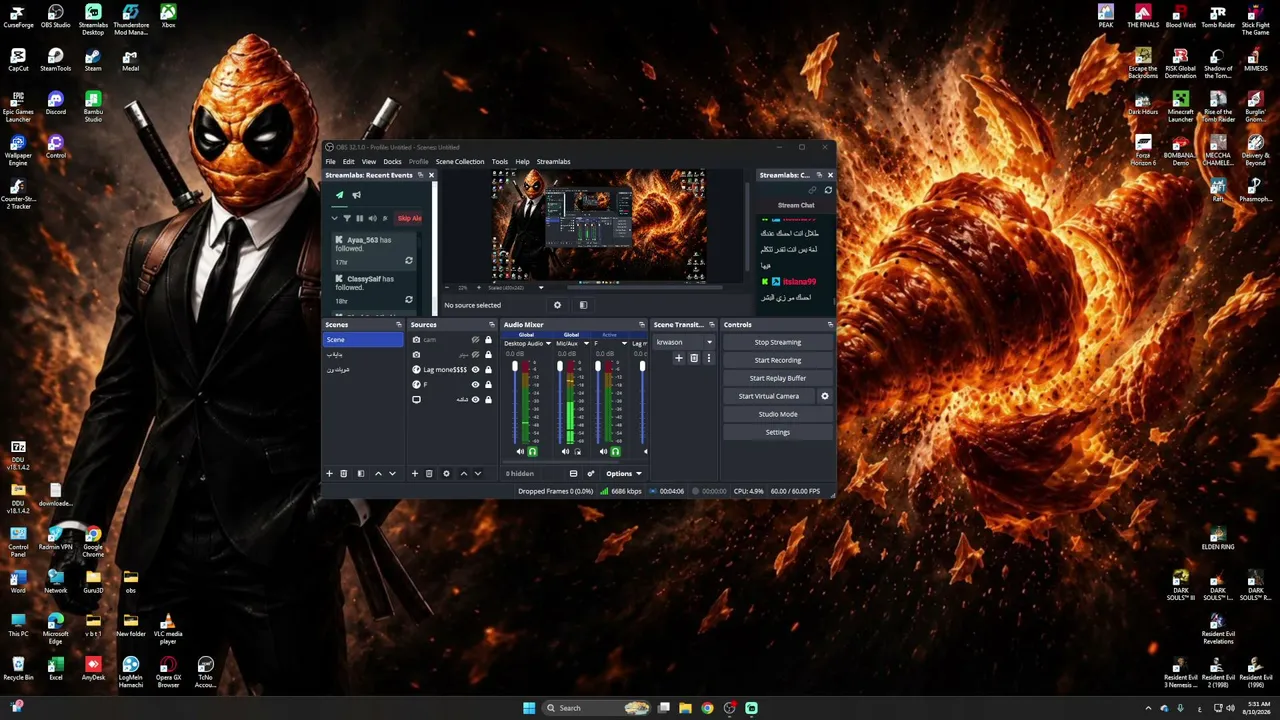Add a scene transition with the plus icon
This screenshot has height=720, width=1280.
[679, 358]
